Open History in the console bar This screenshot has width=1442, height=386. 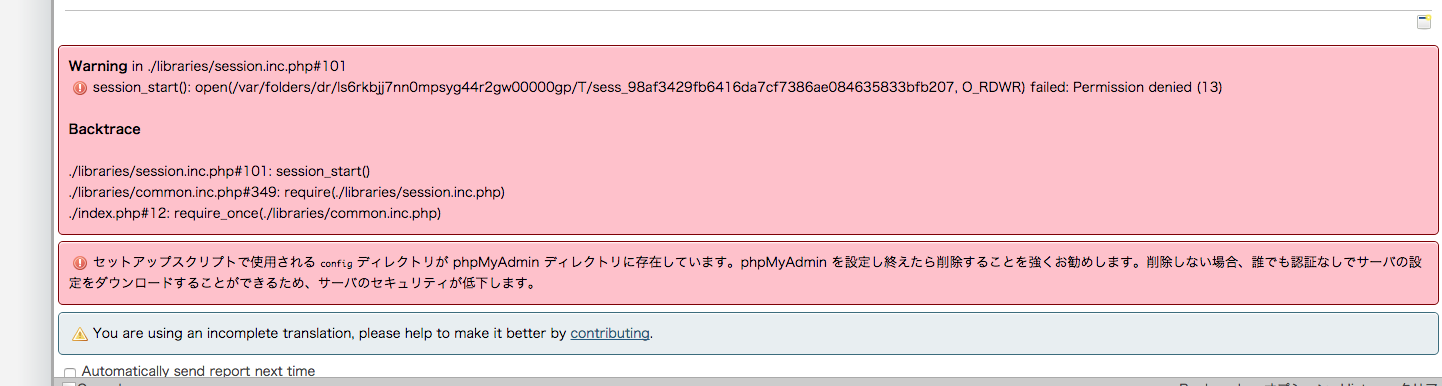[1360, 384]
